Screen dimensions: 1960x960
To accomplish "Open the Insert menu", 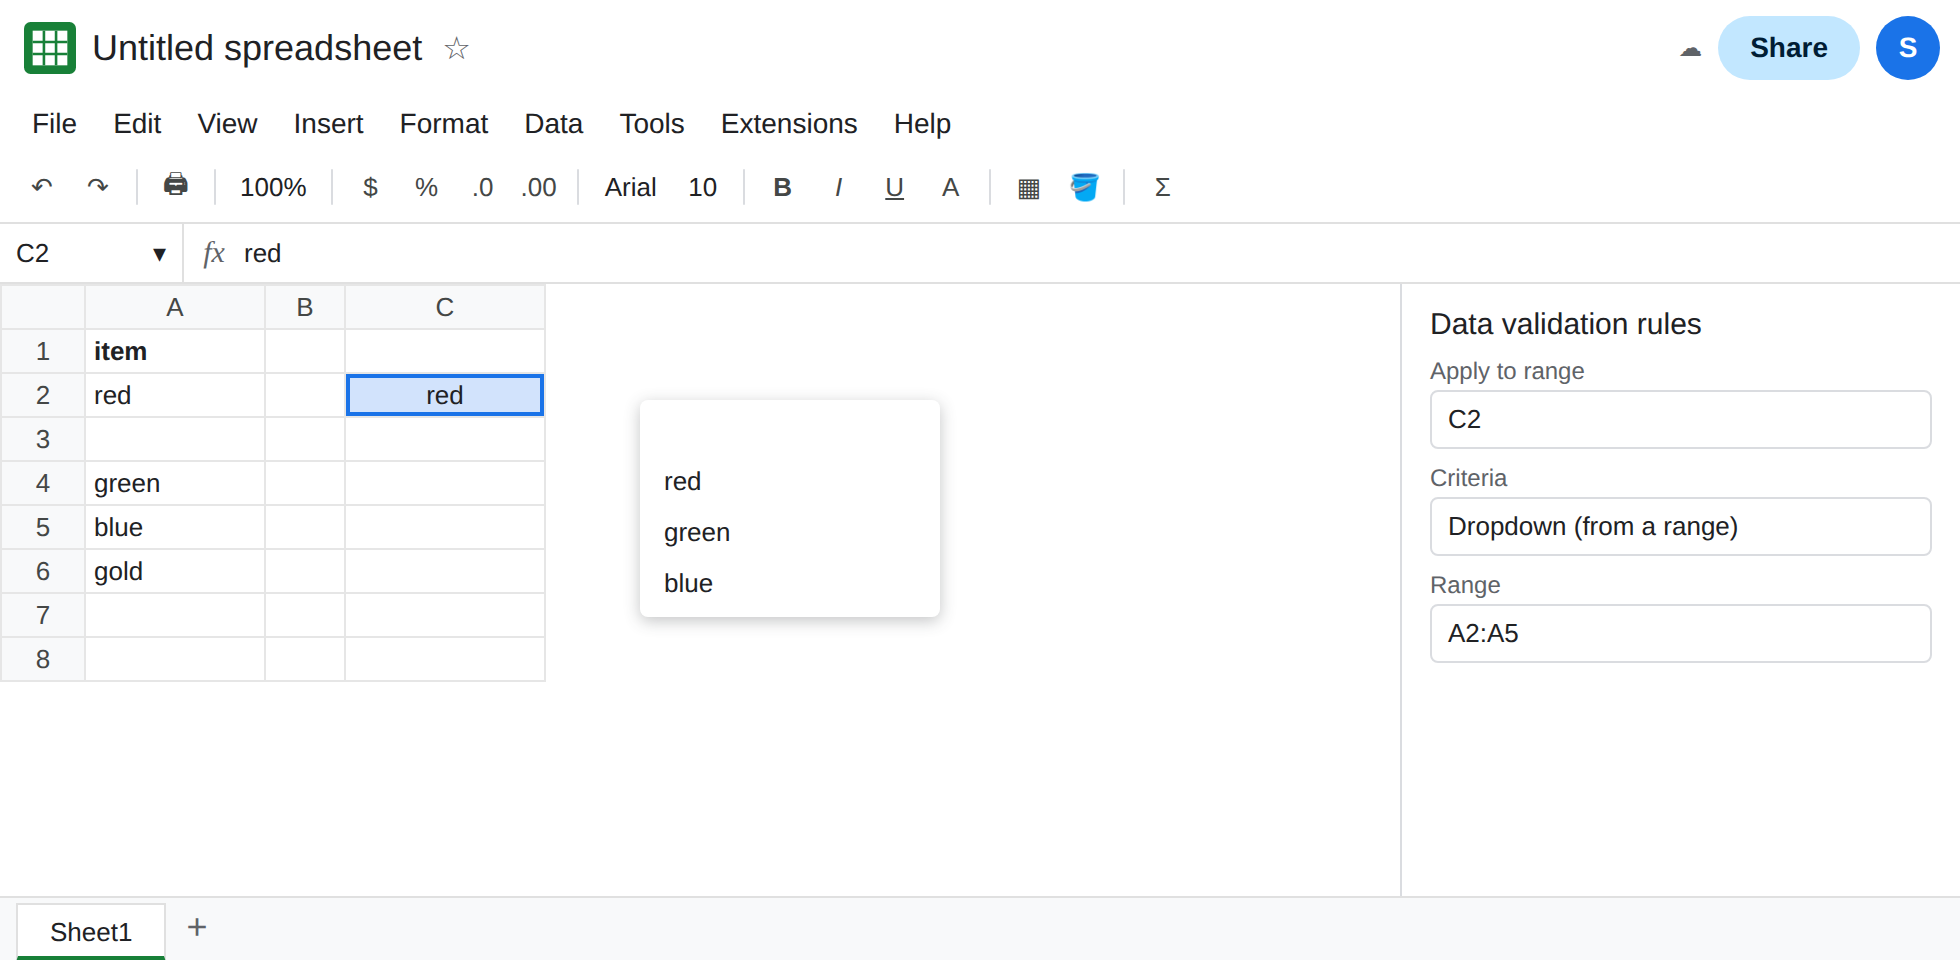I will [x=328, y=123].
